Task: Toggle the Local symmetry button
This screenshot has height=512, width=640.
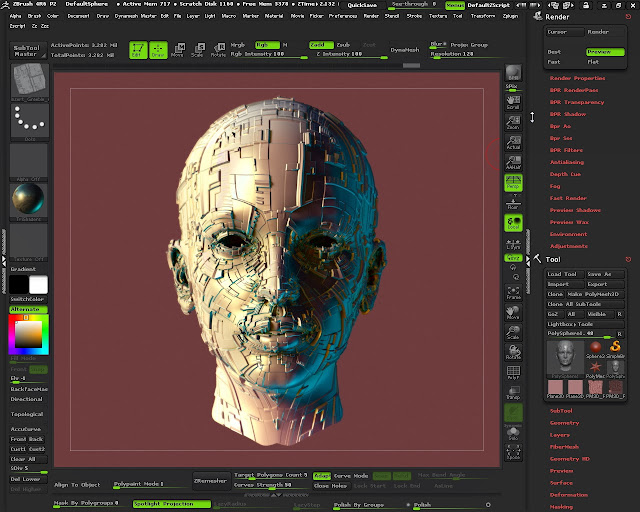Action: [x=513, y=225]
